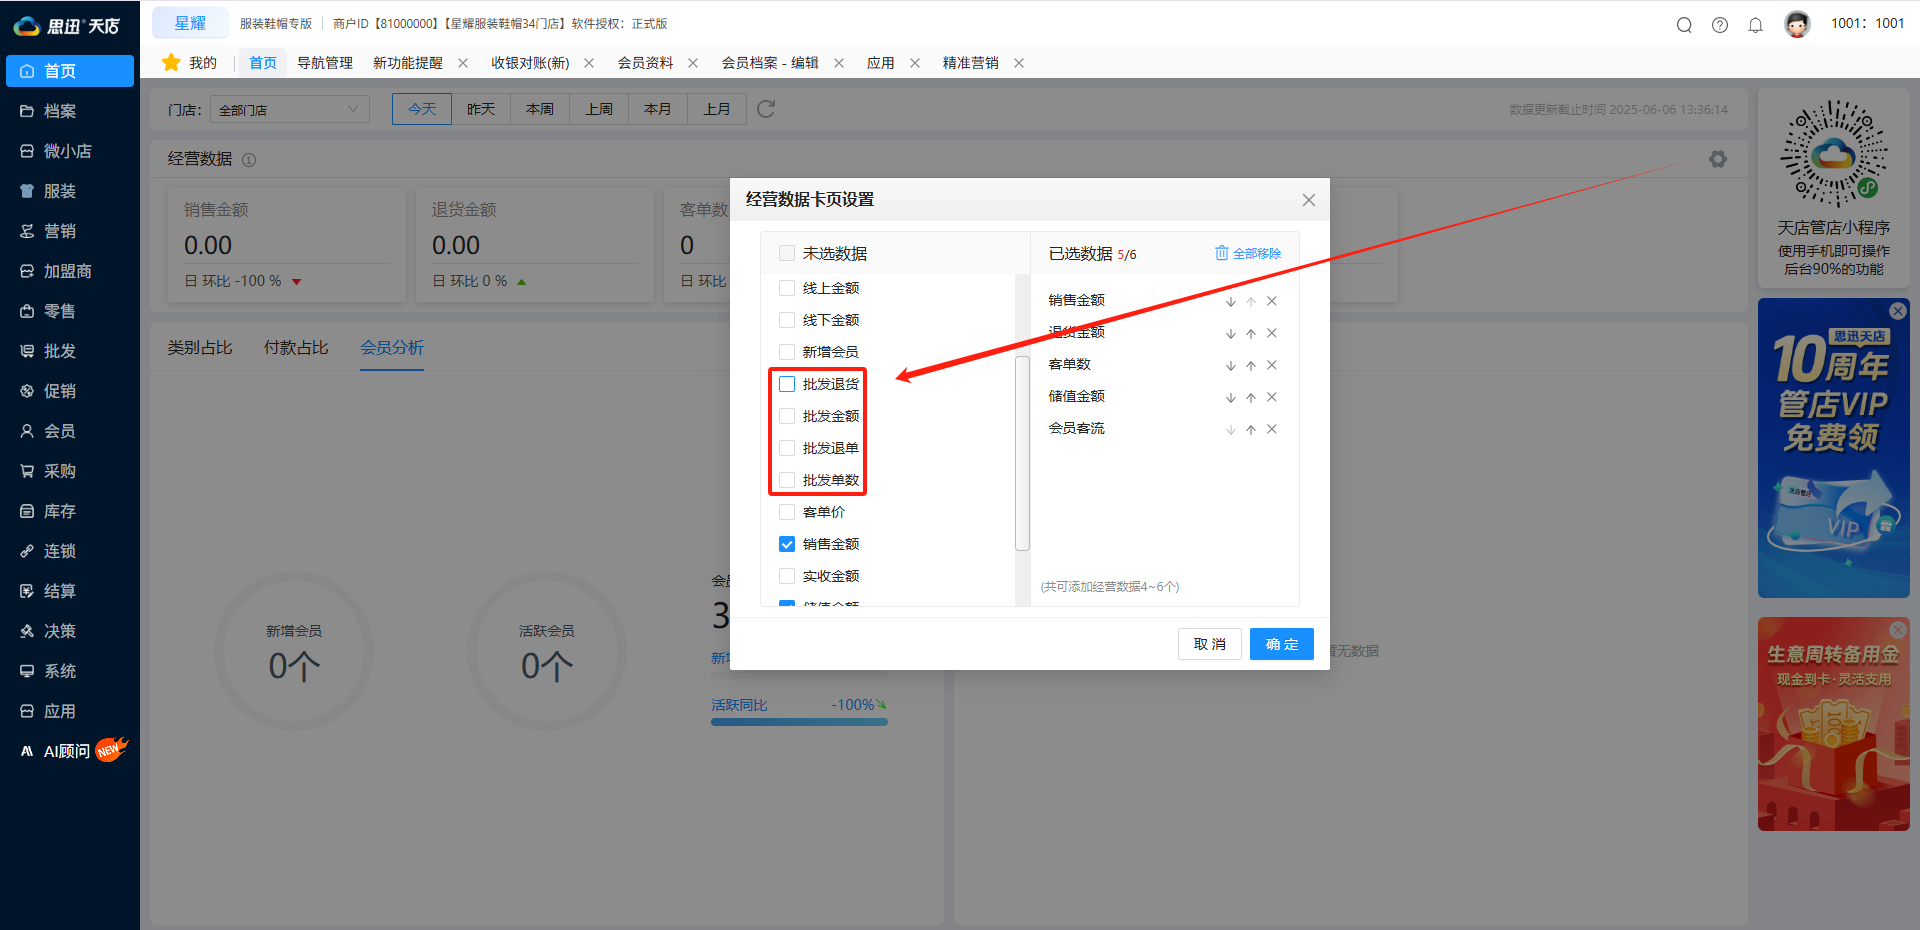Click the red 环比 trend triangle on 销售金额 card
Viewport: 1920px width, 930px height.
(x=295, y=281)
